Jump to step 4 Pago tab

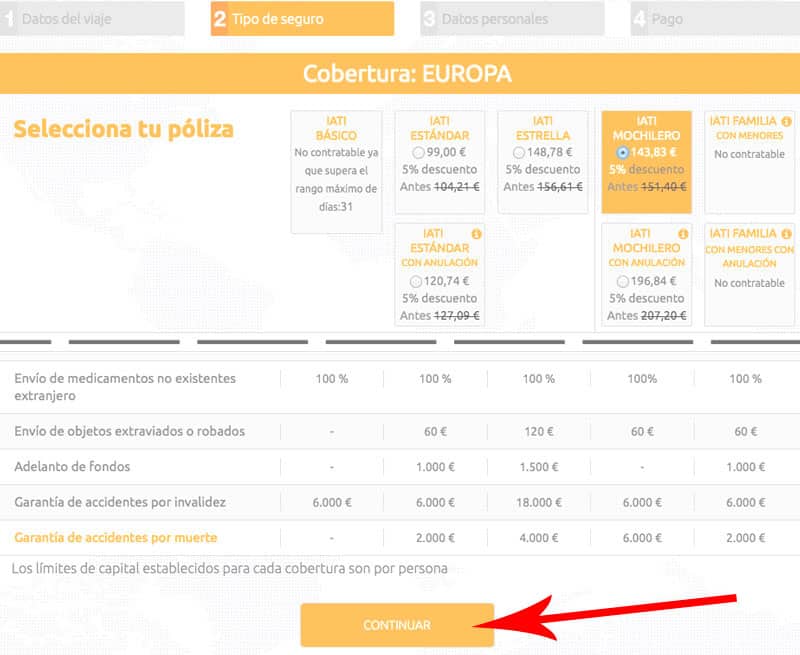pyautogui.click(x=715, y=19)
